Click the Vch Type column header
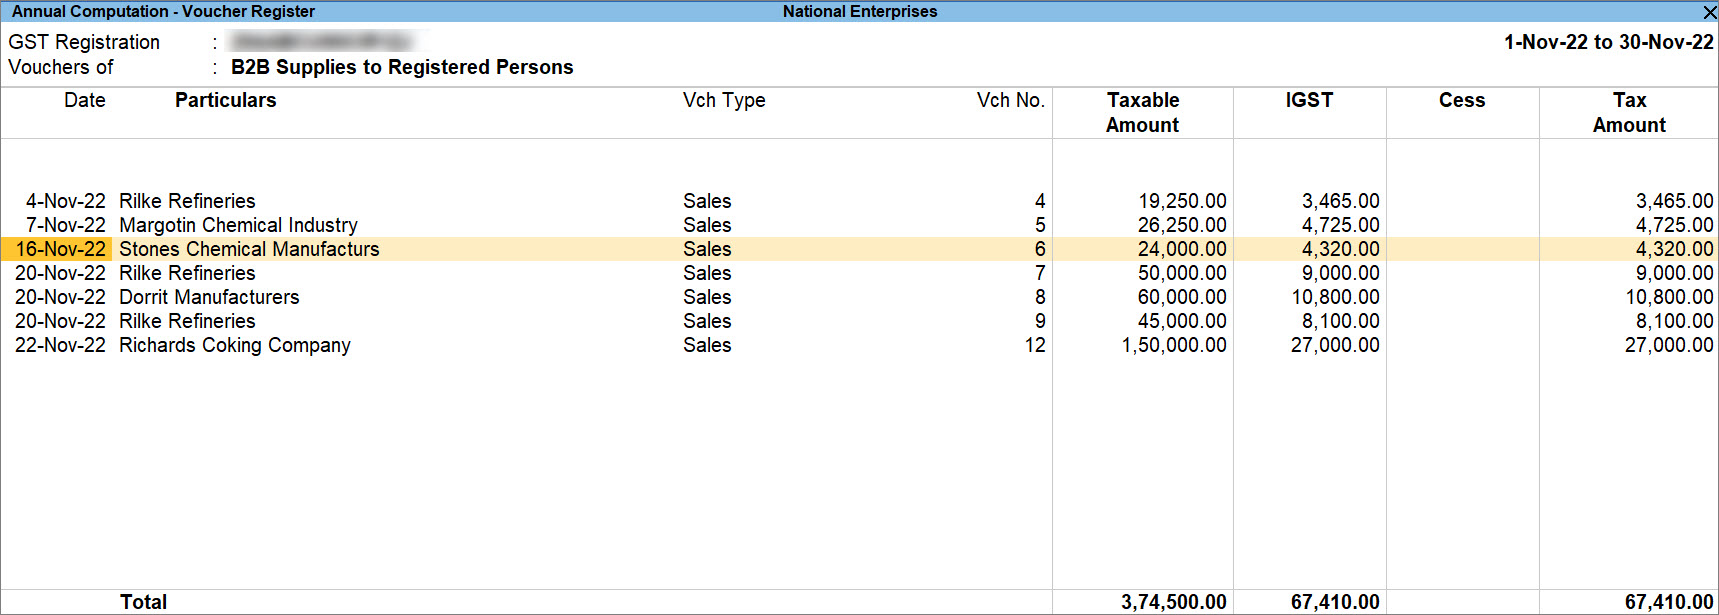Image resolution: width=1719 pixels, height=615 pixels. tap(724, 100)
